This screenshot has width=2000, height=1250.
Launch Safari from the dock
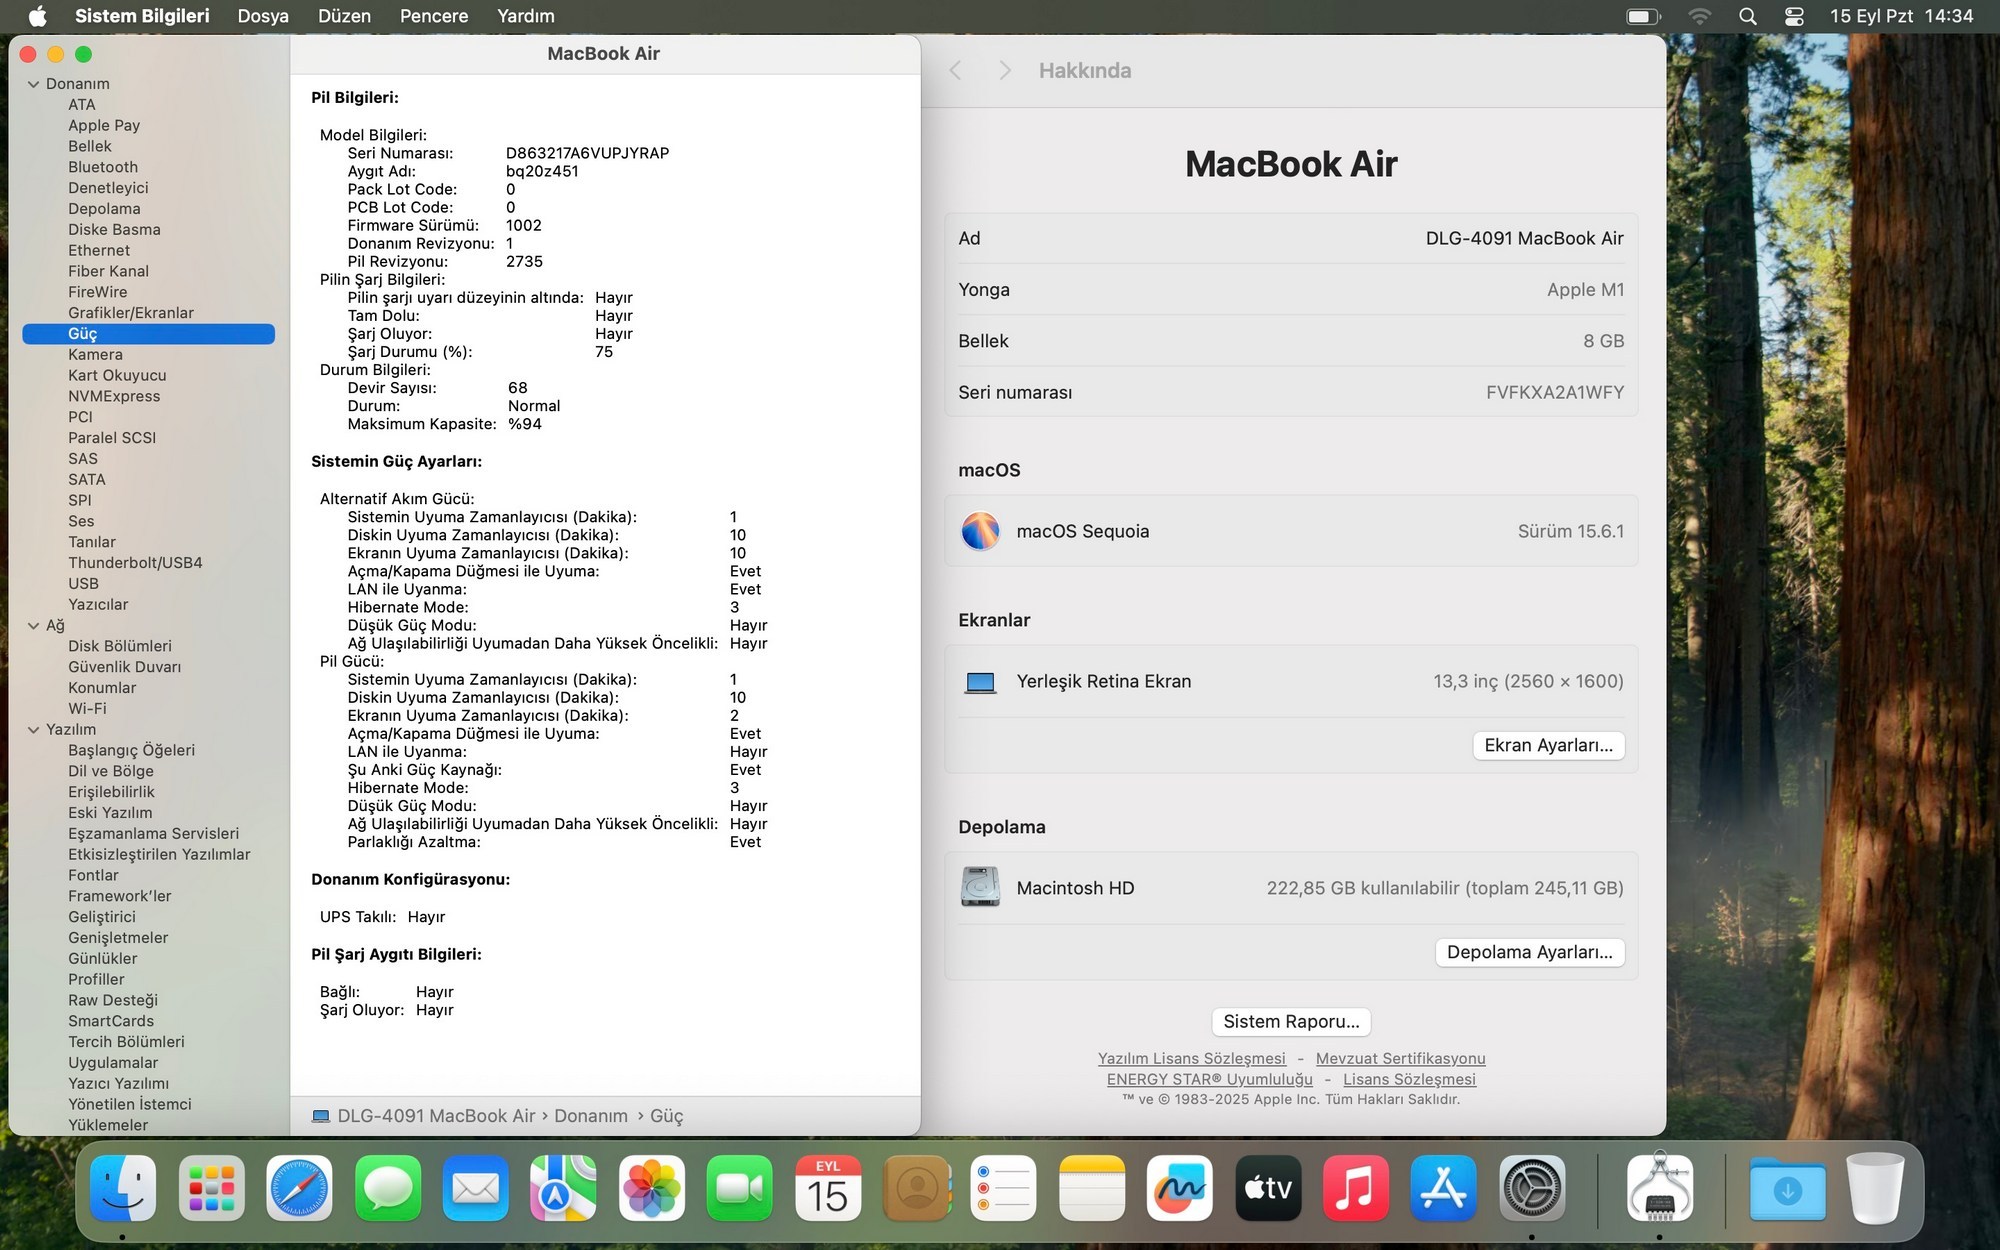299,1188
